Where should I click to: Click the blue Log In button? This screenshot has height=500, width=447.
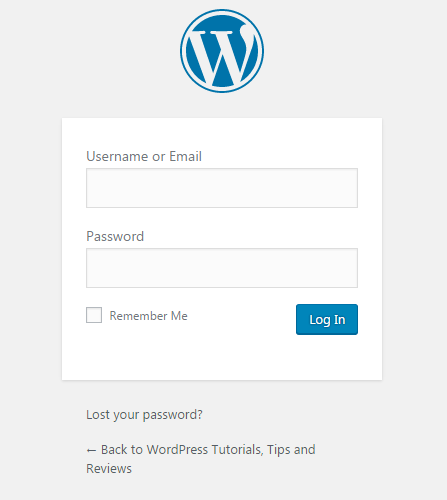click(327, 319)
